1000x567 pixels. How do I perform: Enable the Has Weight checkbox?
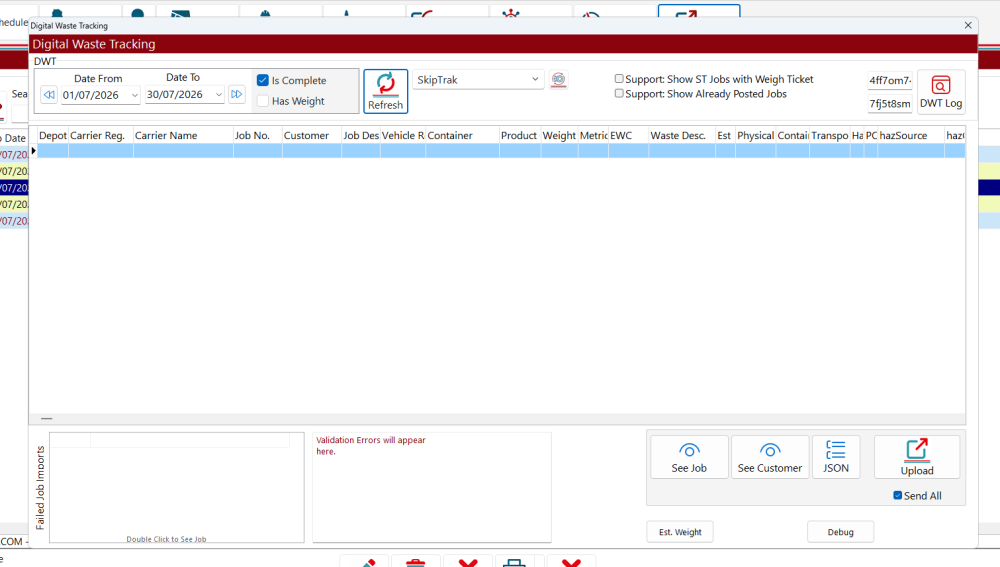(263, 101)
